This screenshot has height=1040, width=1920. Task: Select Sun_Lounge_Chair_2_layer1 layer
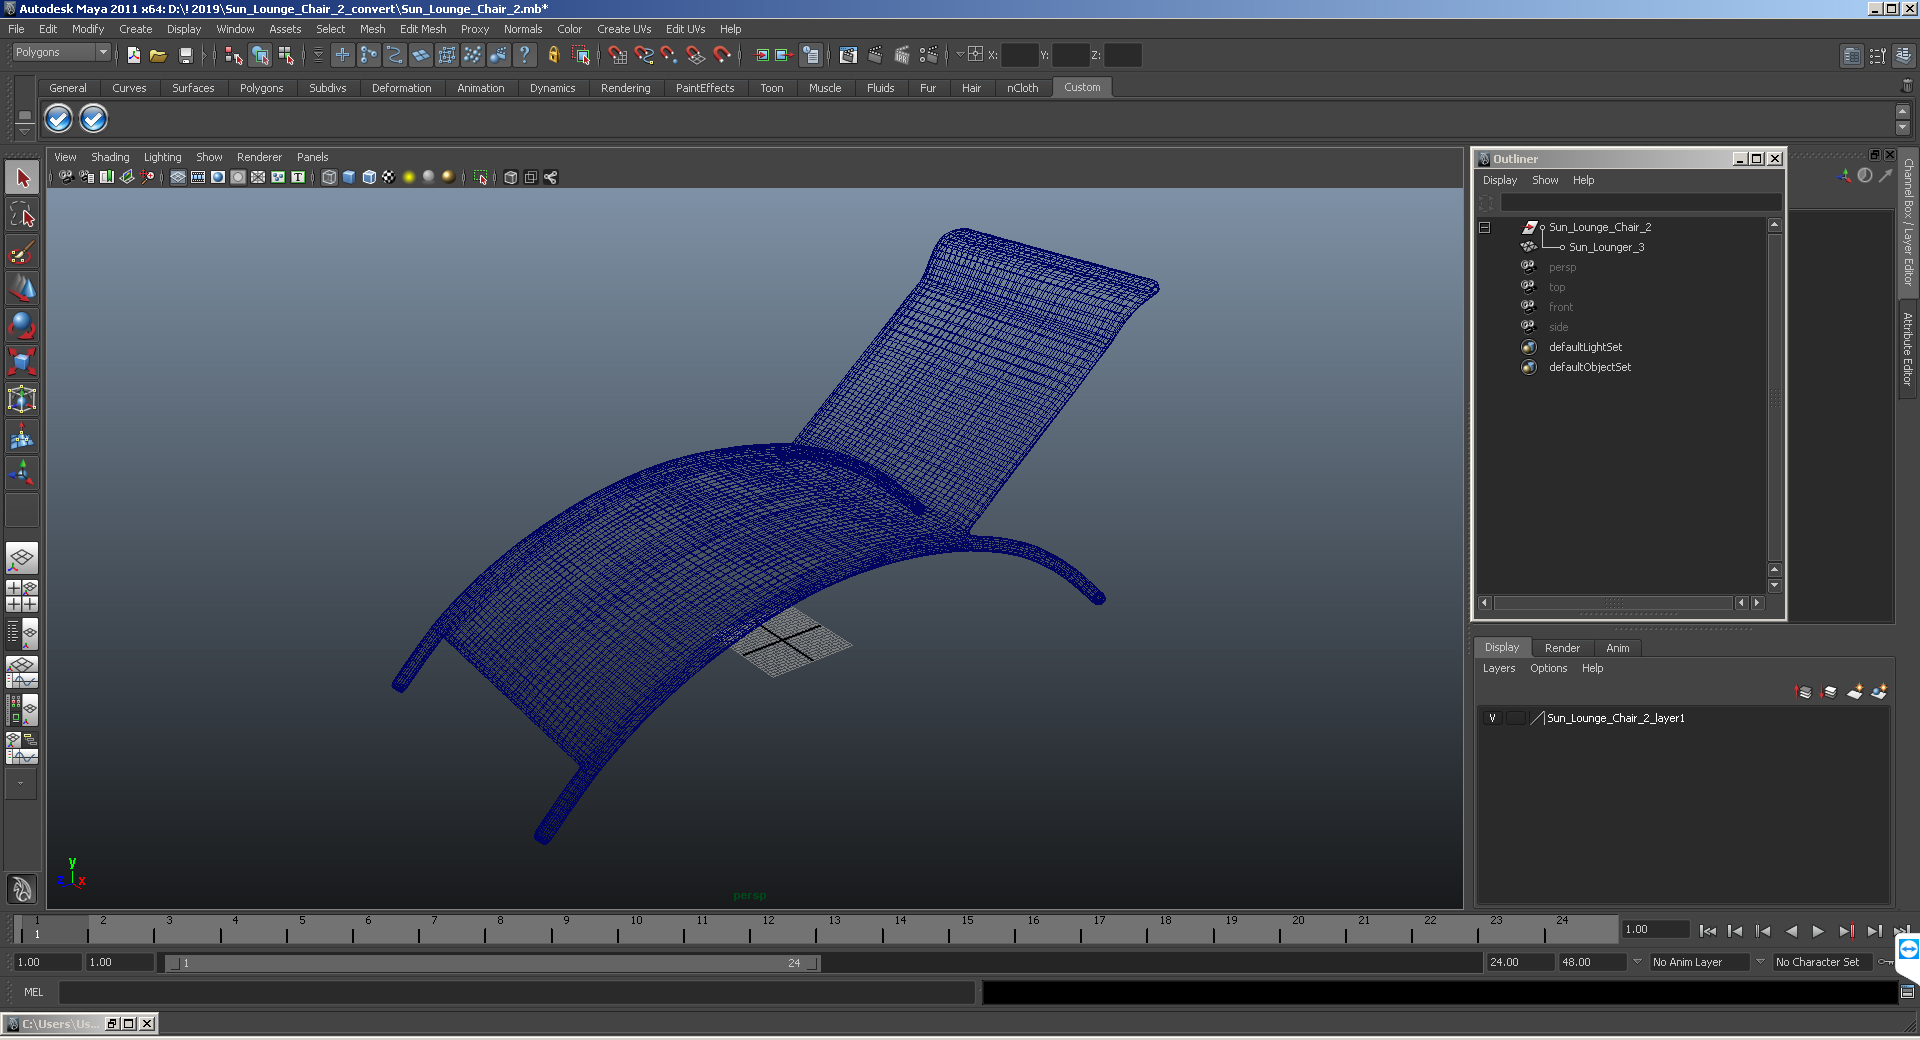1616,718
